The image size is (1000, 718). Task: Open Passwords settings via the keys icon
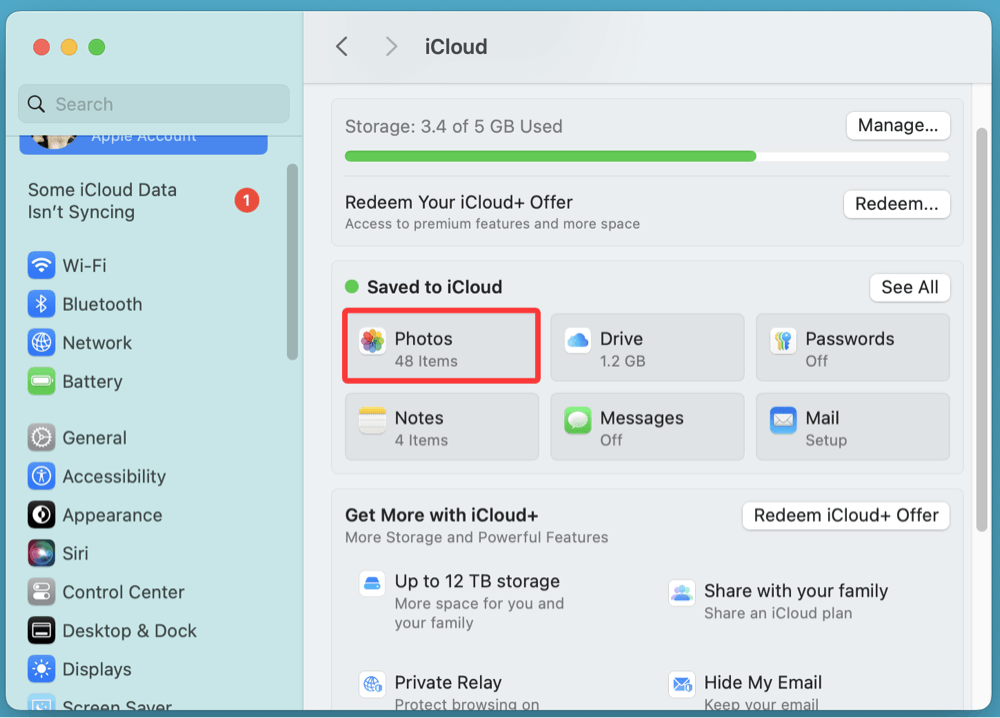pos(783,340)
